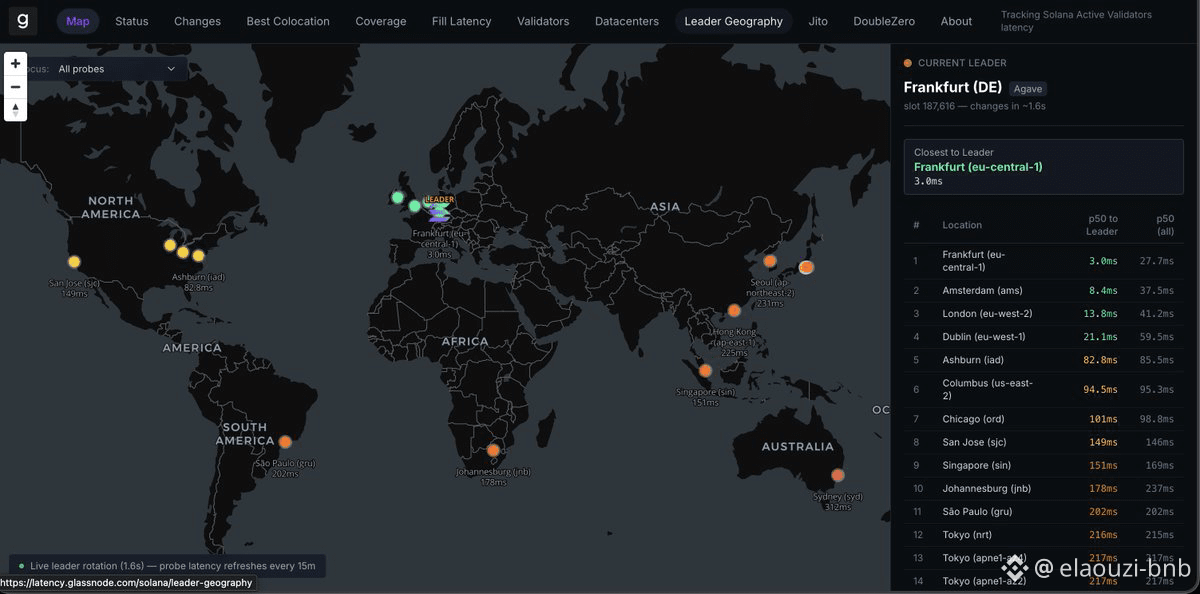Screen dimensions: 1200x594
Task: Select the Leader Geography tab
Action: 734,21
